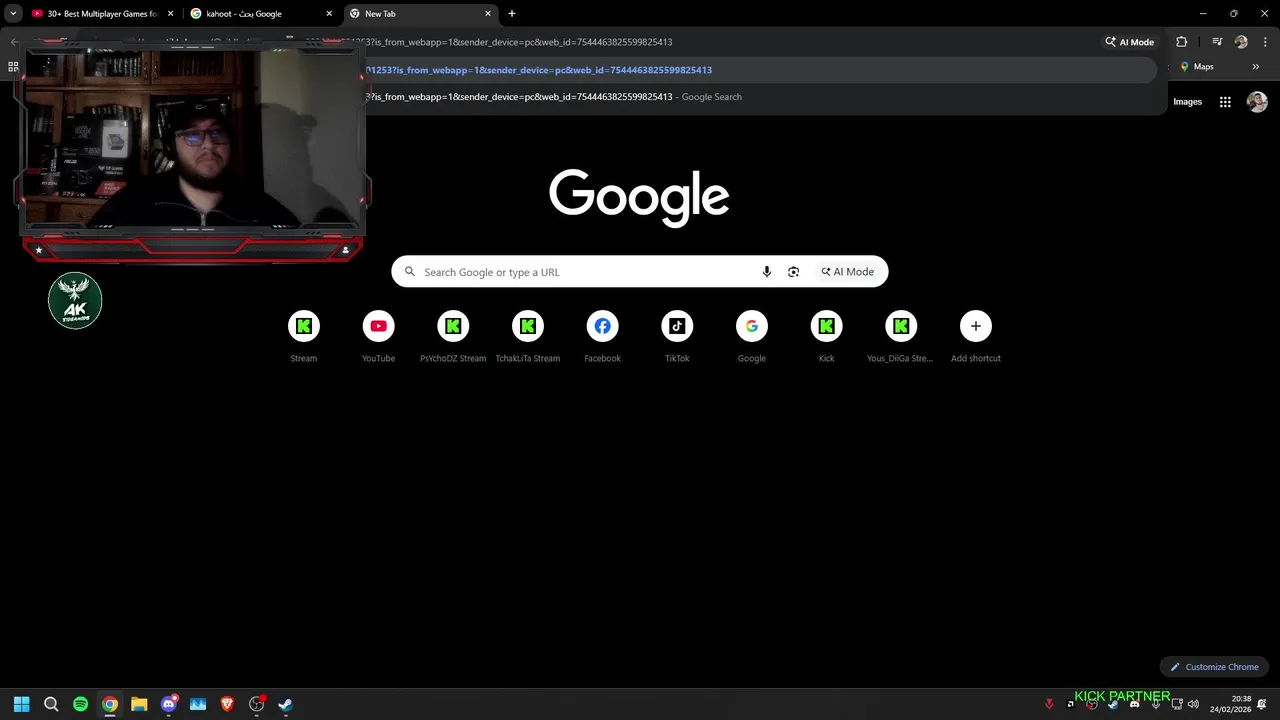The height and width of the screenshot is (720, 1280).
Task: Close the 30+ Best Multiplayer Games tab
Action: (x=170, y=14)
